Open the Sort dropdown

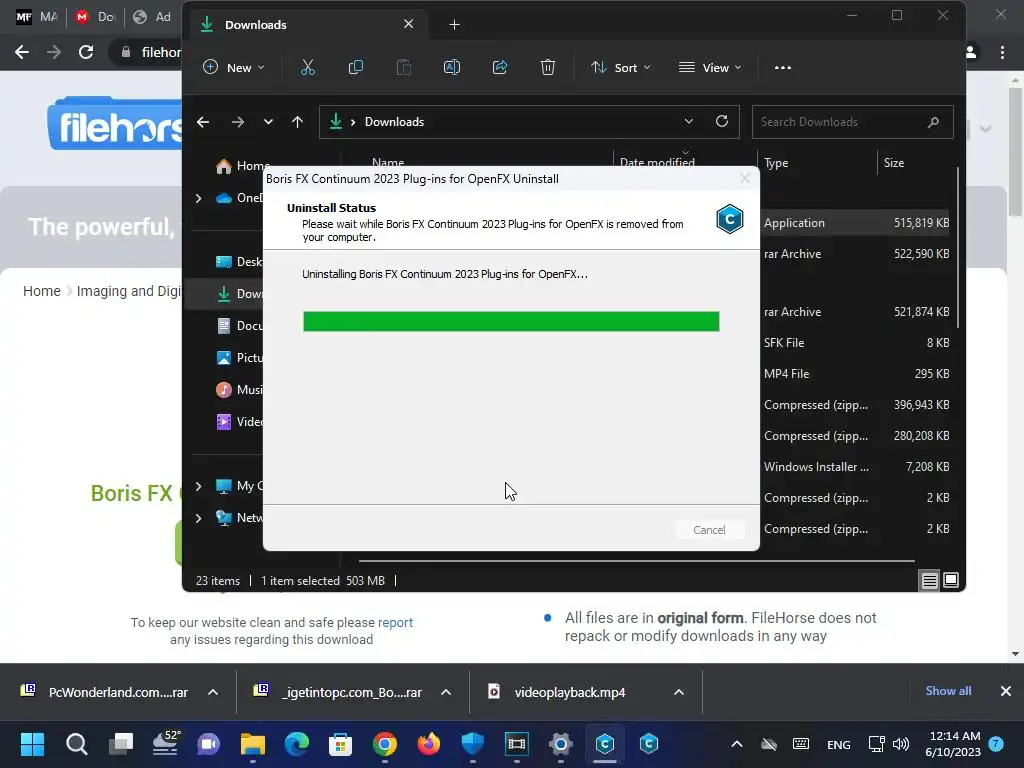point(620,67)
